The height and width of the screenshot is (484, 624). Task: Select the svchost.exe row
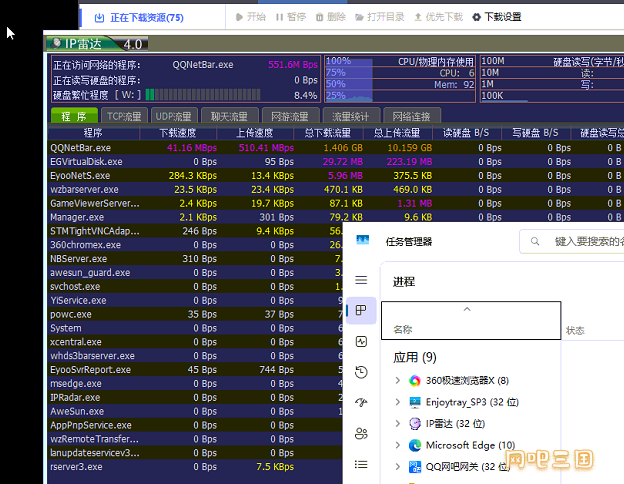(195, 287)
